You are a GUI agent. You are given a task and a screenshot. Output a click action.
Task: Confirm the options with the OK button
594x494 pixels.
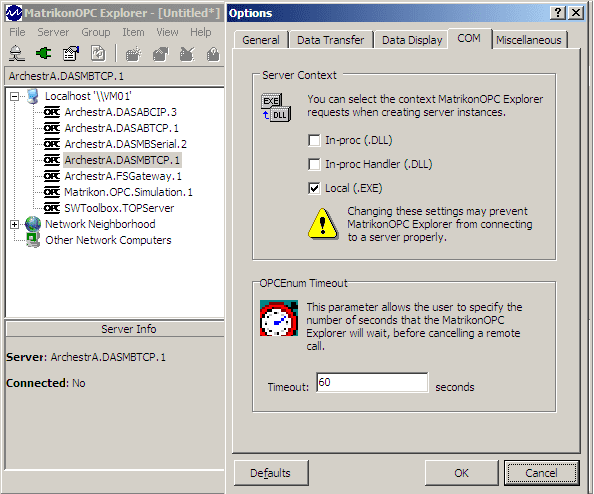click(461, 473)
